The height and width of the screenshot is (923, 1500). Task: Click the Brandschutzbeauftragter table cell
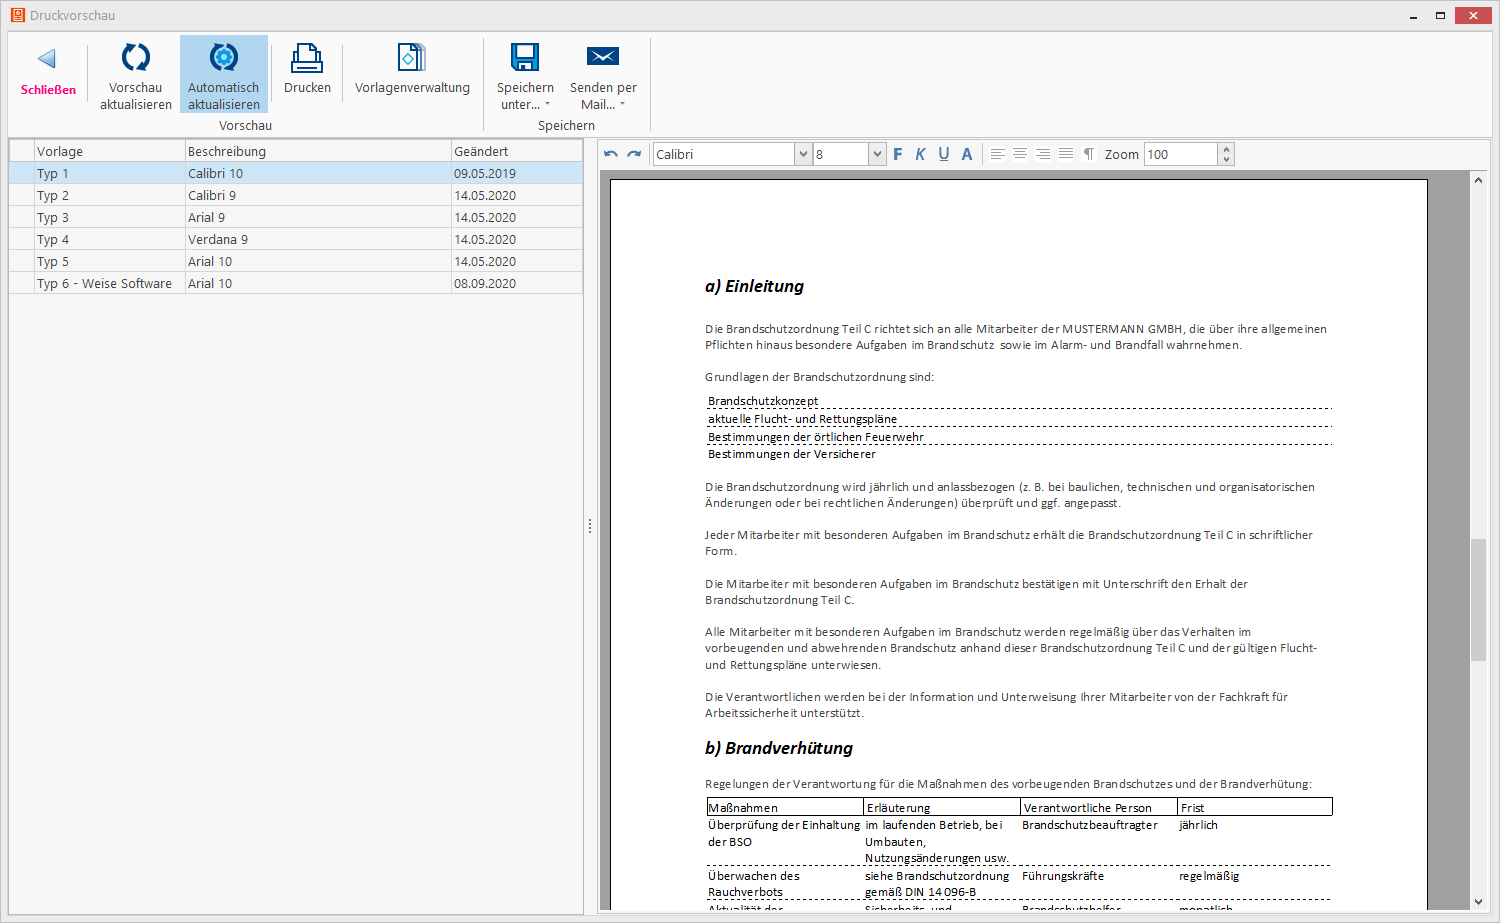click(1090, 825)
